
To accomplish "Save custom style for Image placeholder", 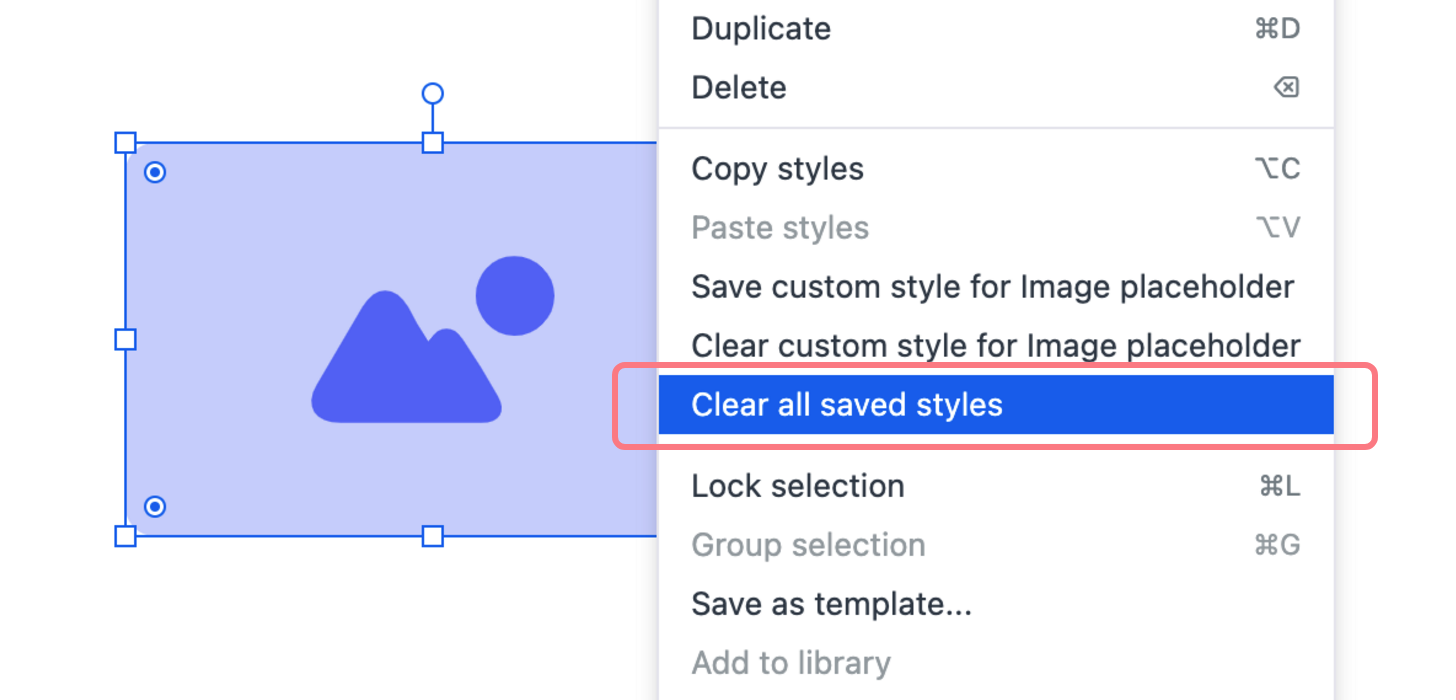I will coord(996,286).
